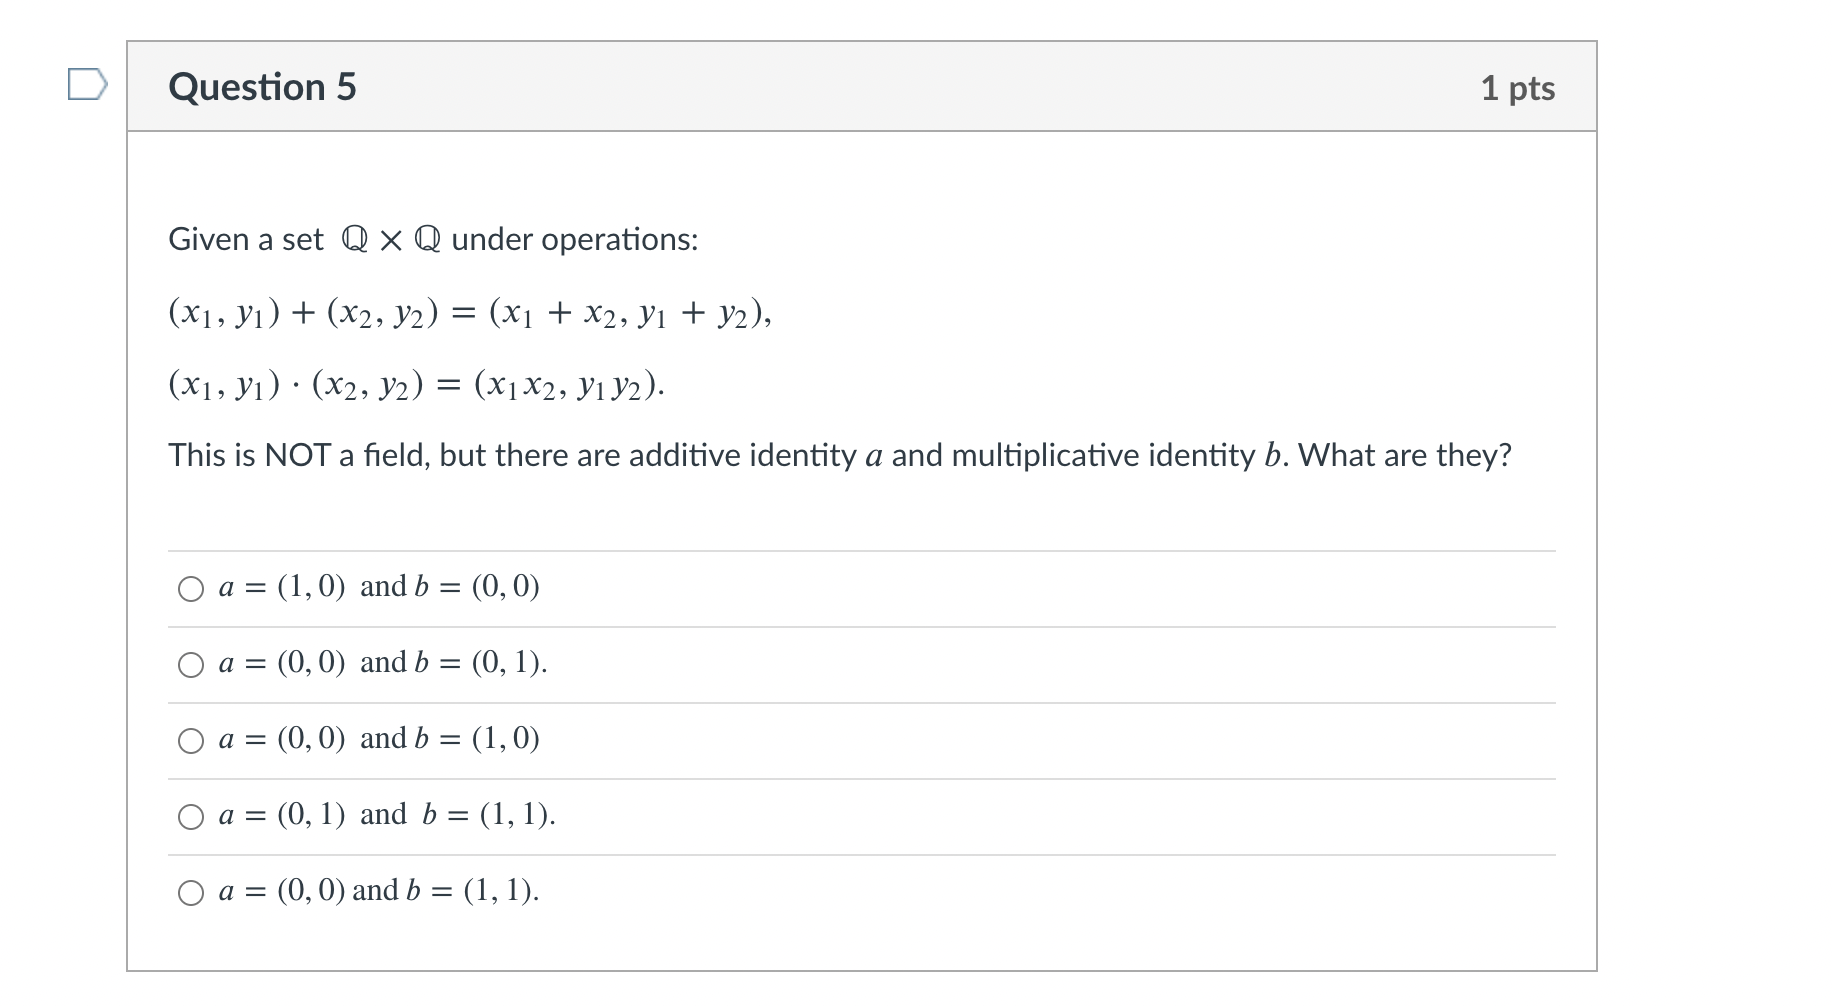
Task: Choose the second answer option
Action: [x=191, y=663]
